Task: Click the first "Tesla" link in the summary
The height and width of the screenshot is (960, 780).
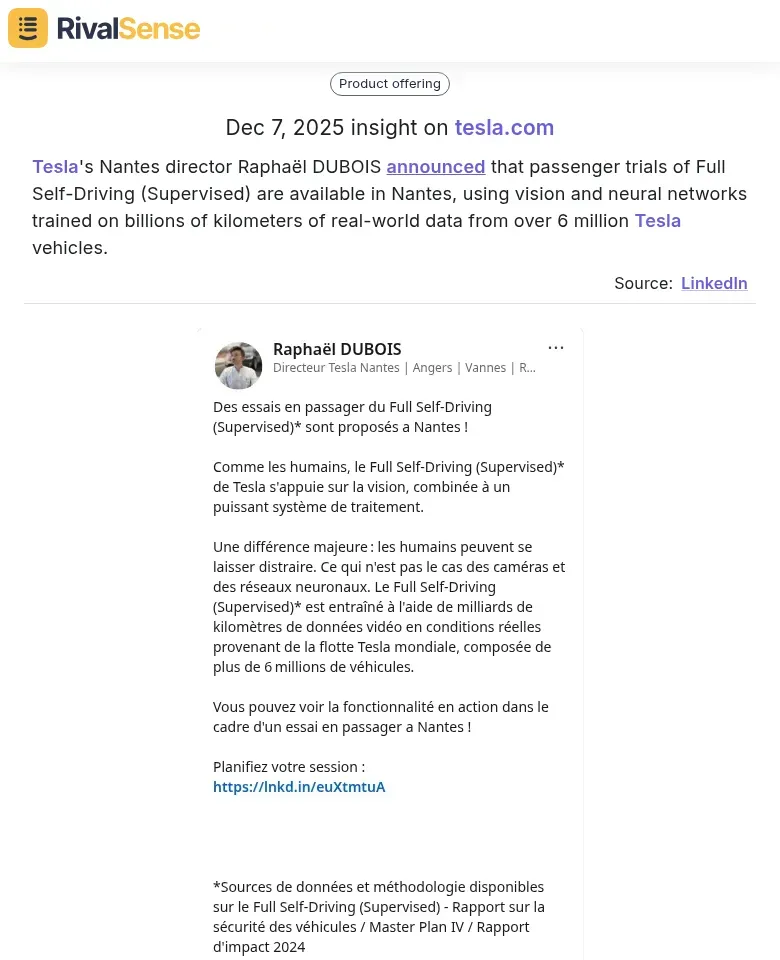Action: pyautogui.click(x=55, y=167)
